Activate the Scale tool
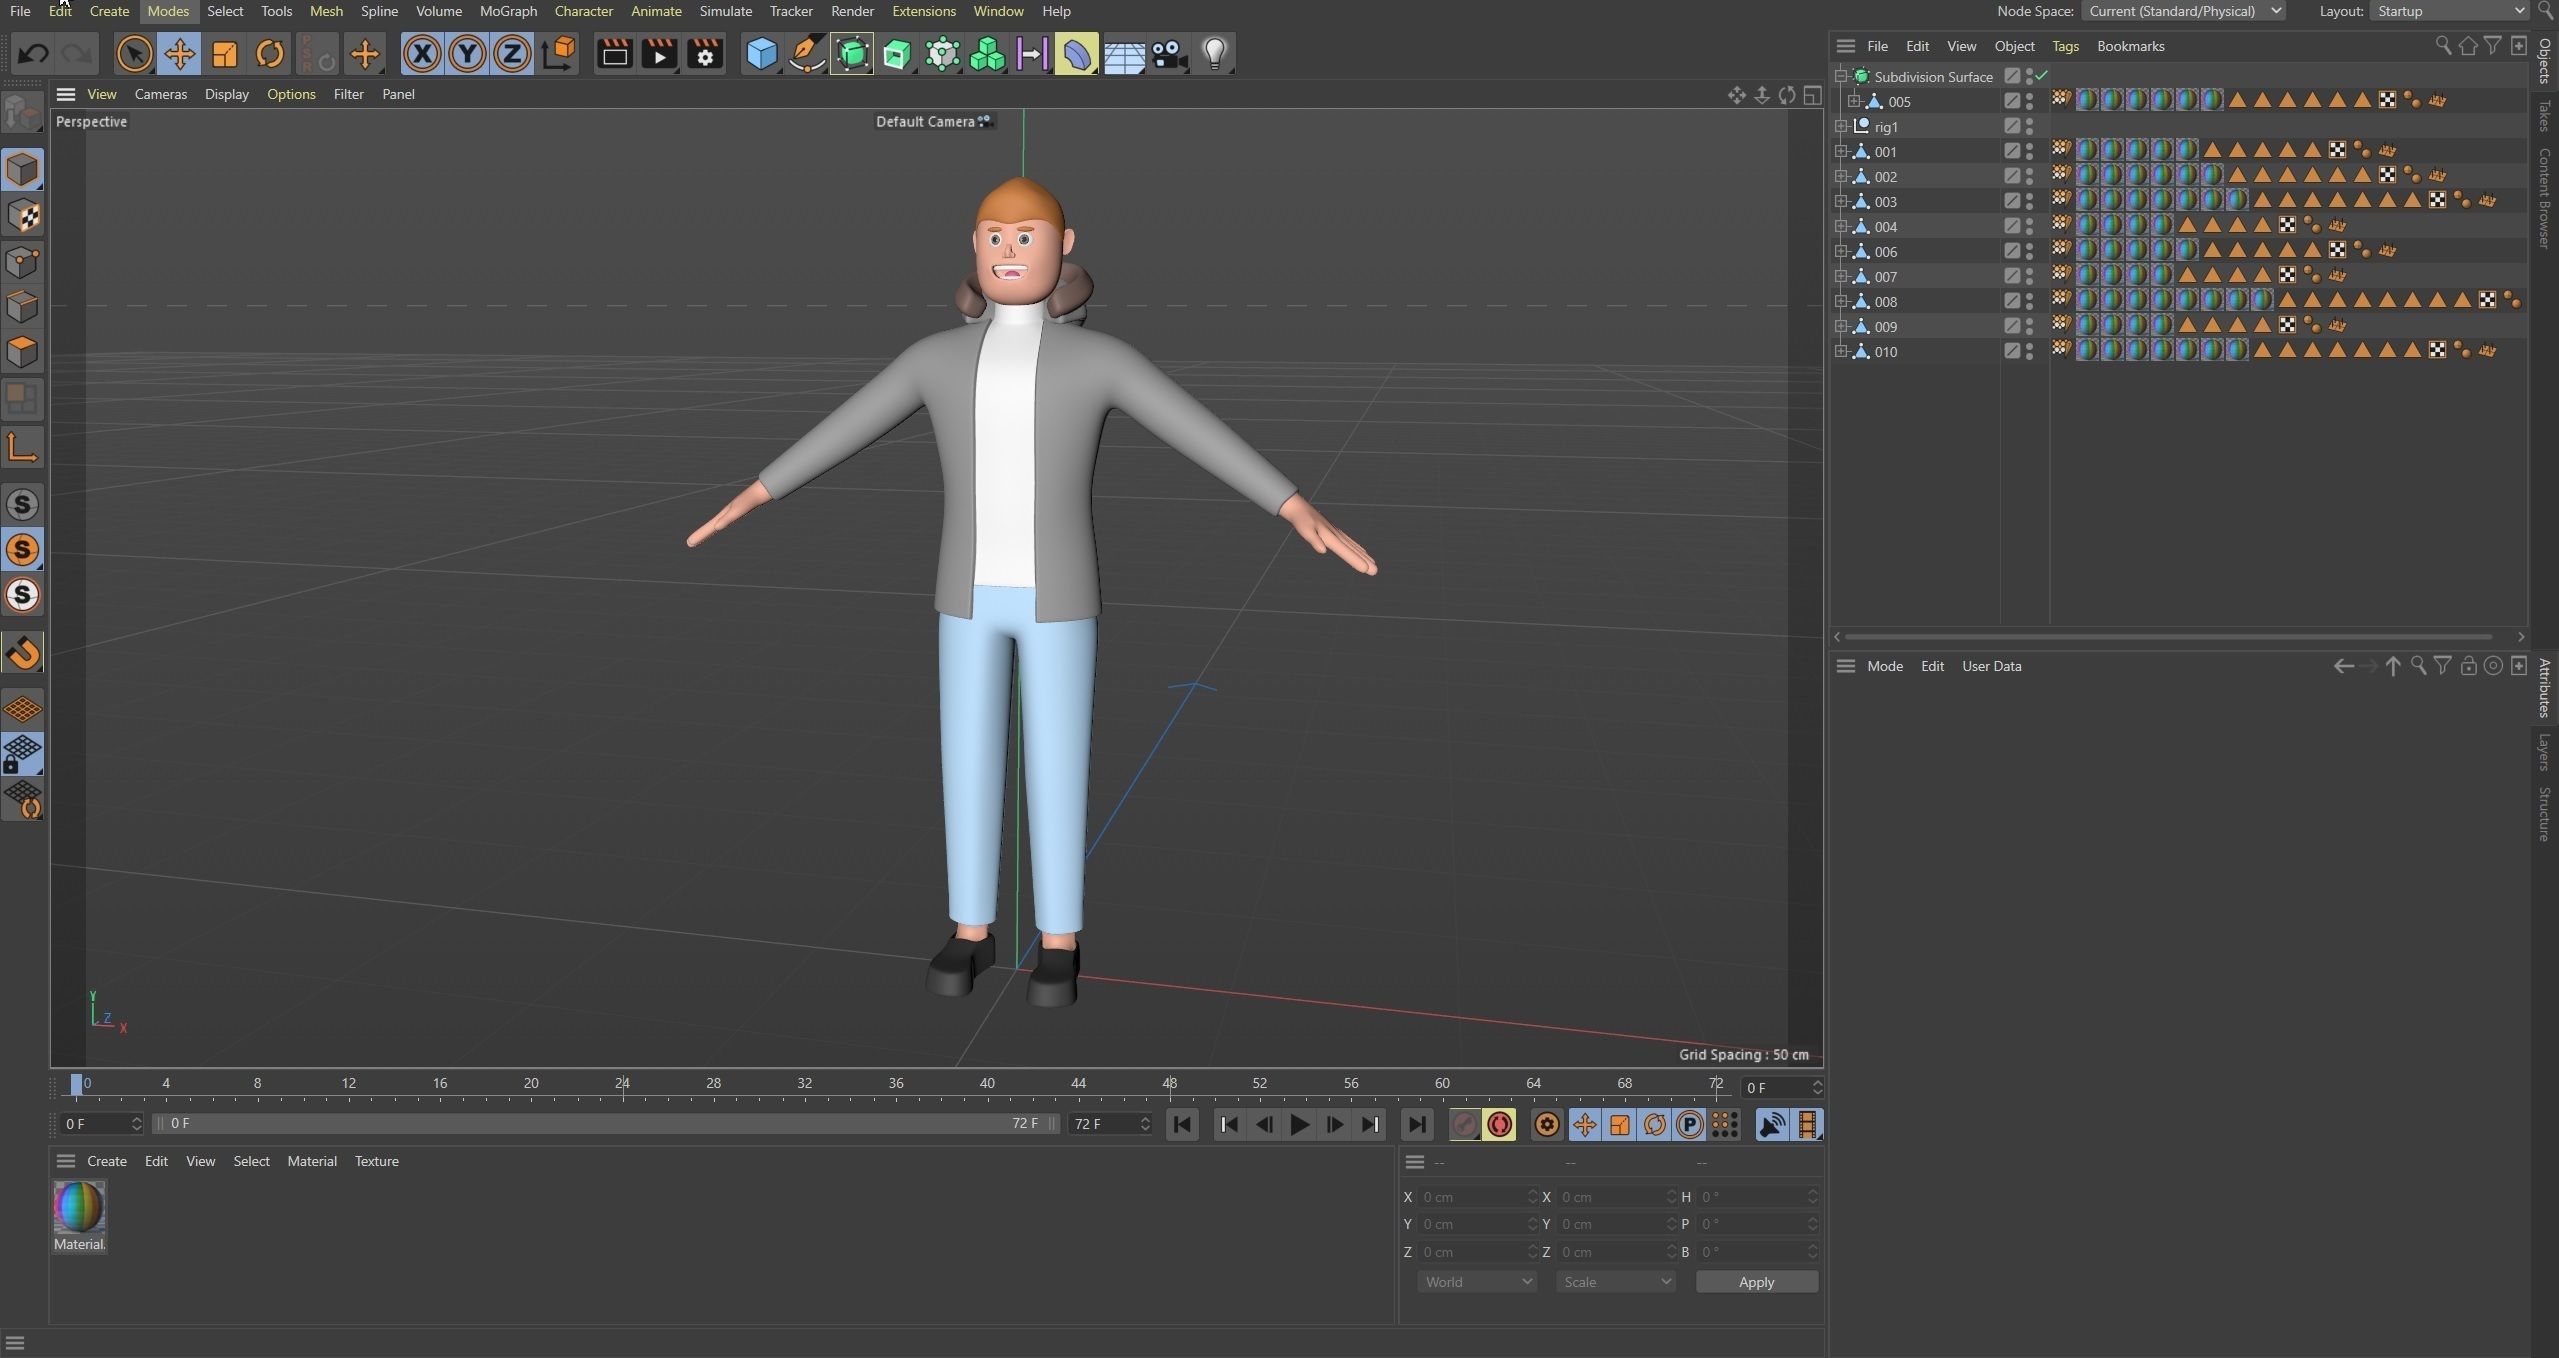This screenshot has height=1358, width=2559. point(225,54)
